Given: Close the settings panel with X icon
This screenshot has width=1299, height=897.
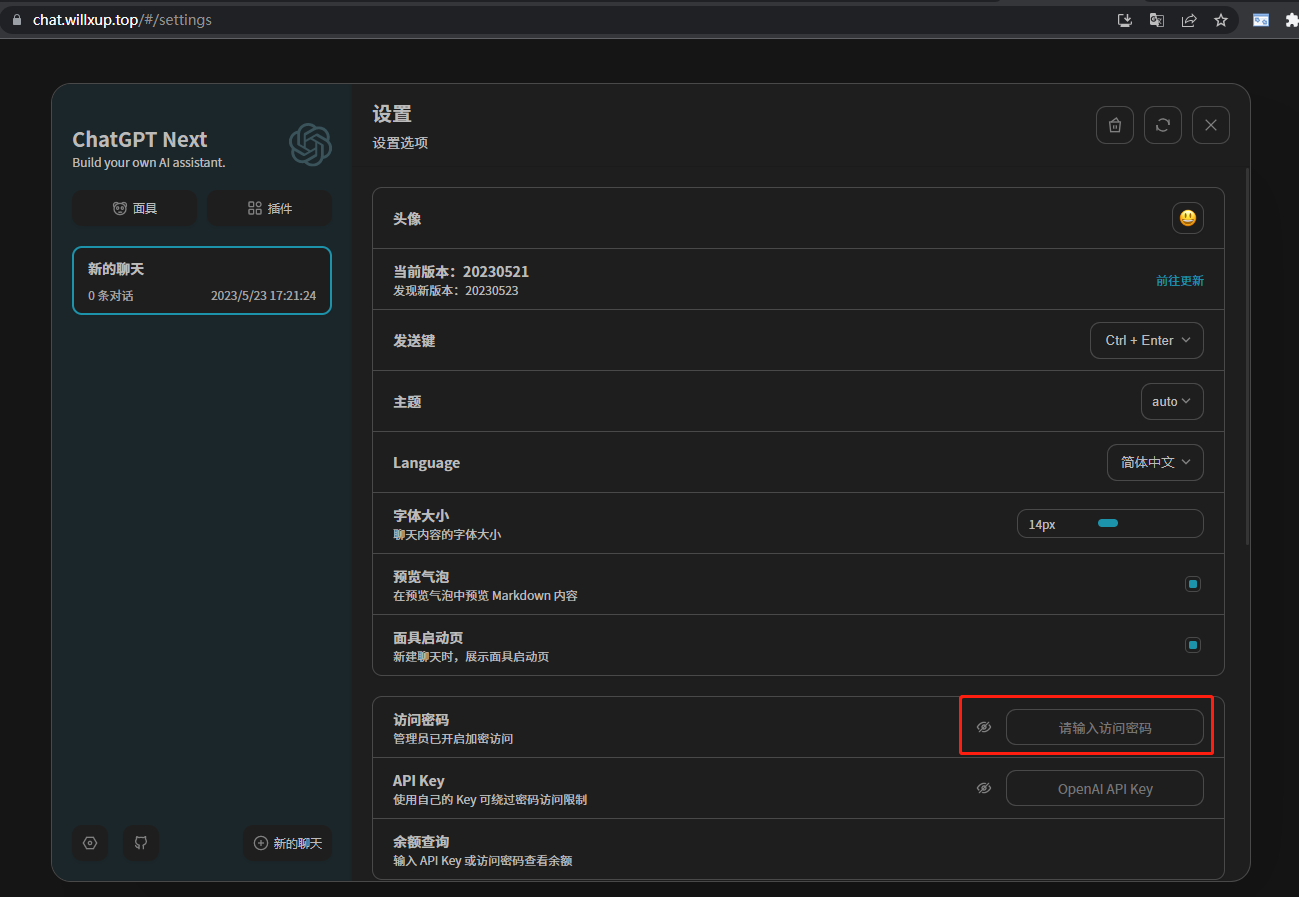Looking at the screenshot, I should tap(1211, 125).
